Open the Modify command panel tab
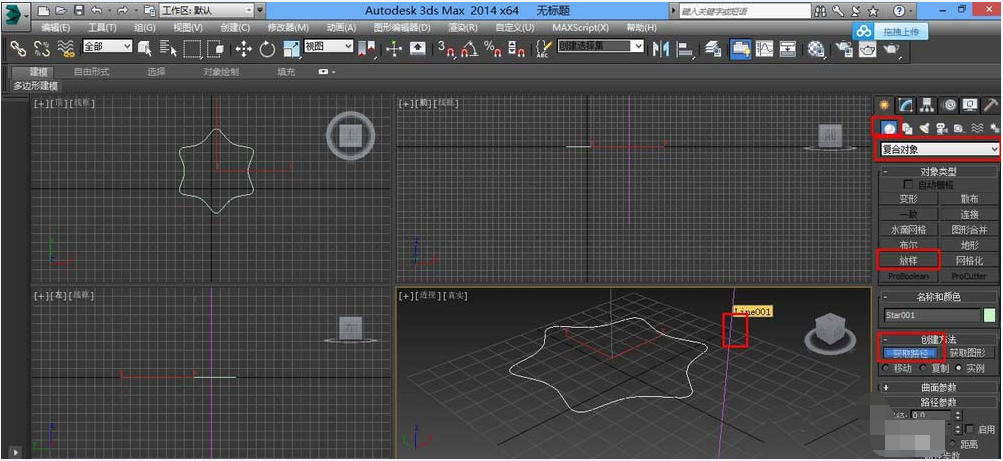The image size is (1003, 461). click(x=906, y=105)
